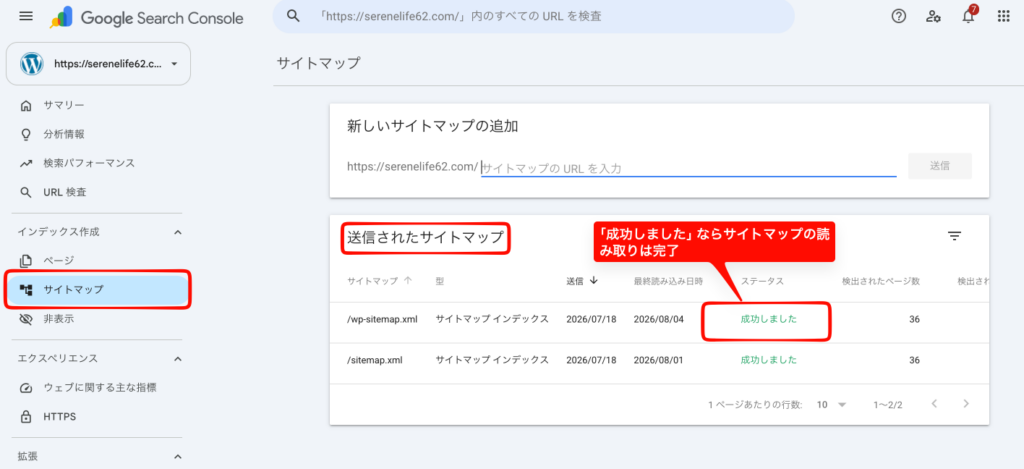This screenshot has width=1024, height=469.
Task: Open the hamburger main menu
Action: click(x=26, y=16)
